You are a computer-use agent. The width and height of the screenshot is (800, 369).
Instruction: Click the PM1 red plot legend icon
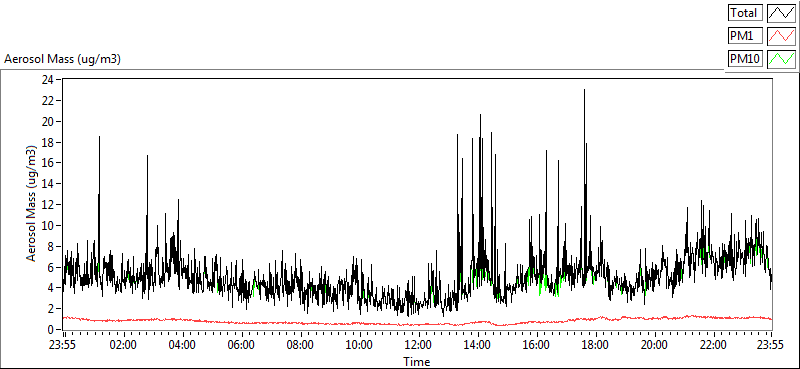[781, 36]
